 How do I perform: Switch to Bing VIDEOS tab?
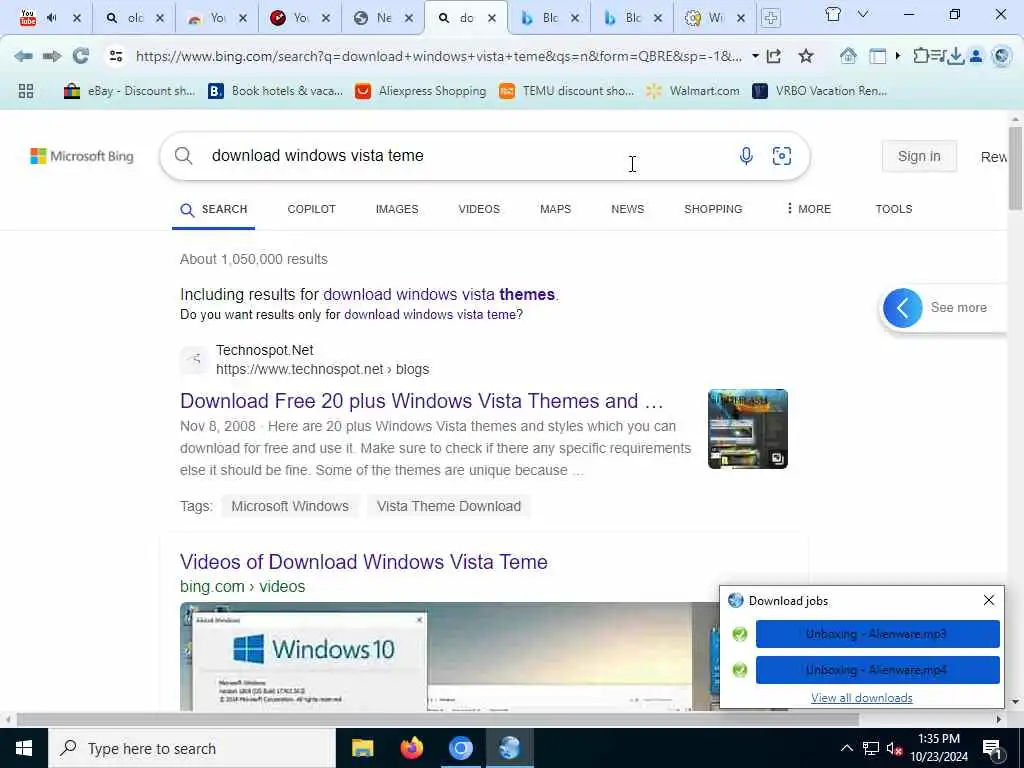pyautogui.click(x=479, y=209)
